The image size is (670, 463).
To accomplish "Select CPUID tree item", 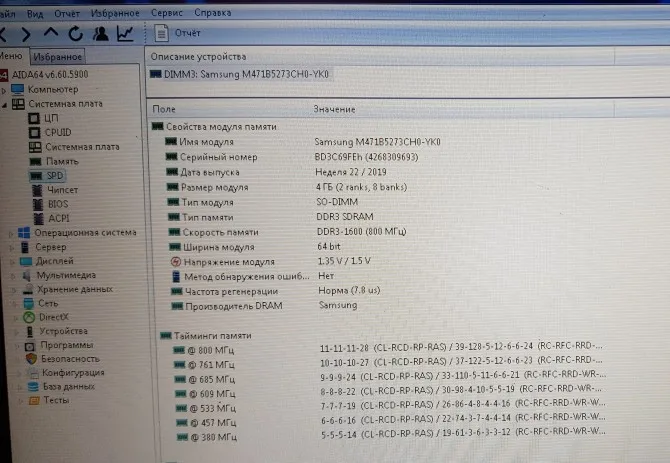I will 50,132.
